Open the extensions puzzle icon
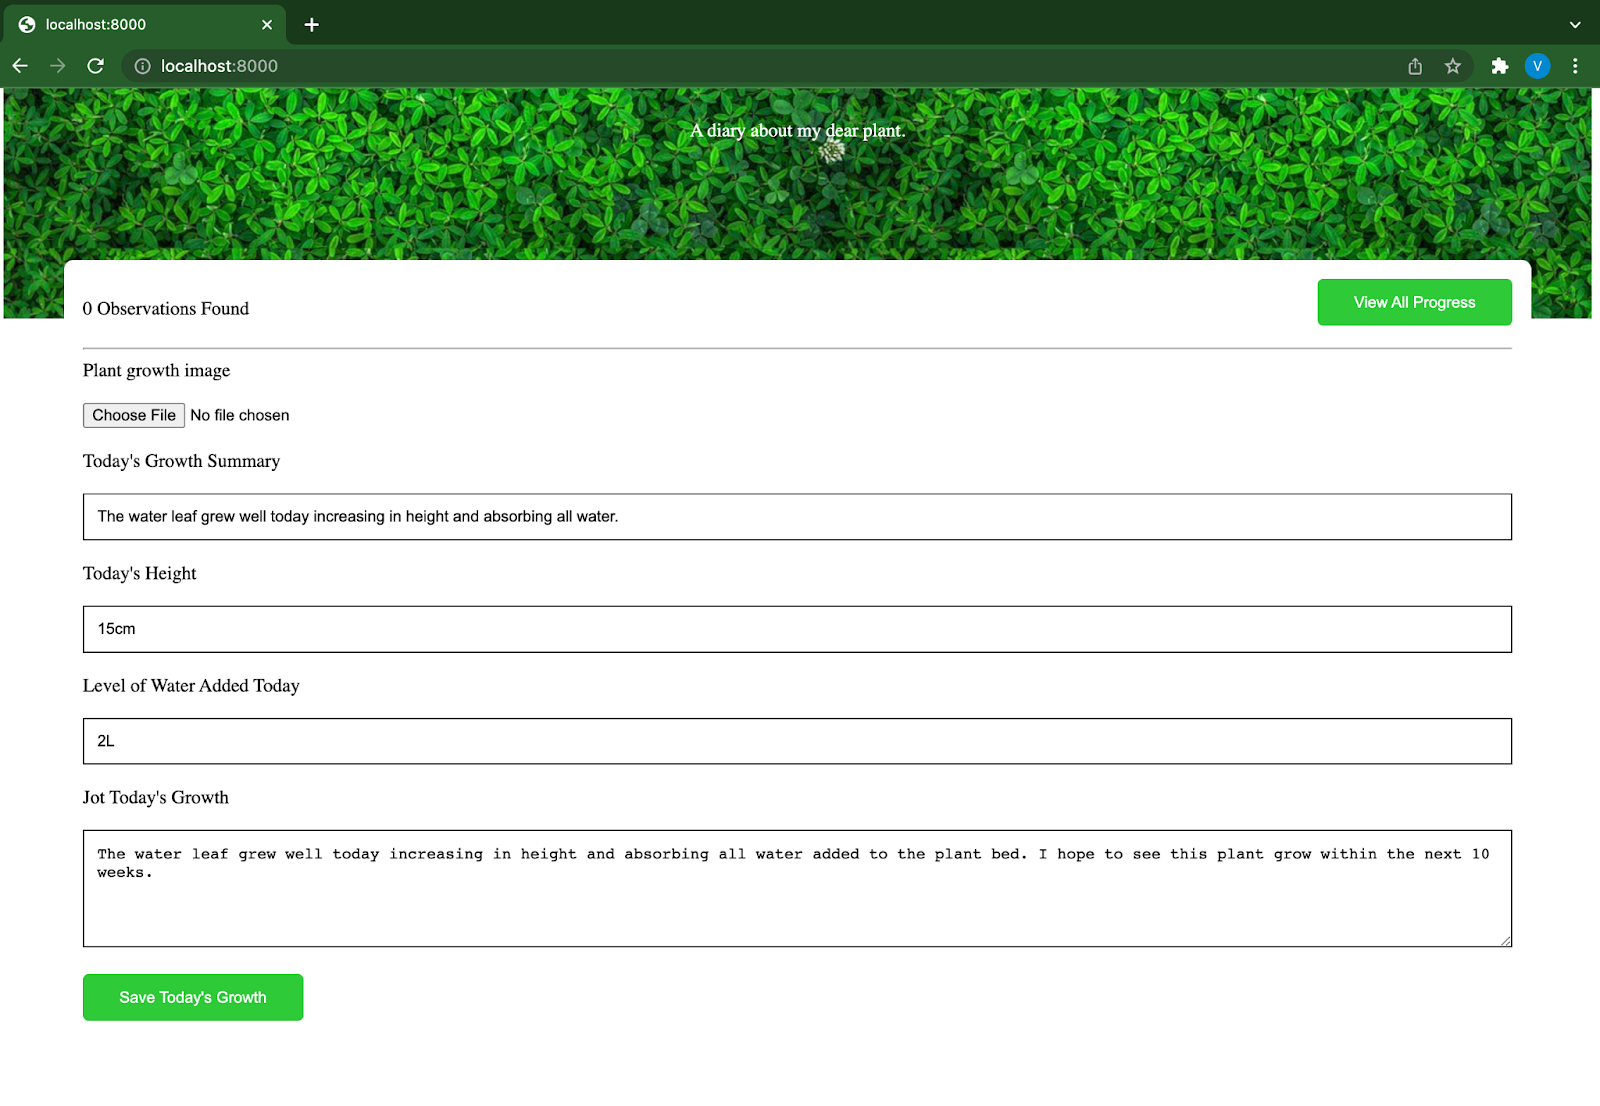The height and width of the screenshot is (1106, 1600). [x=1500, y=65]
